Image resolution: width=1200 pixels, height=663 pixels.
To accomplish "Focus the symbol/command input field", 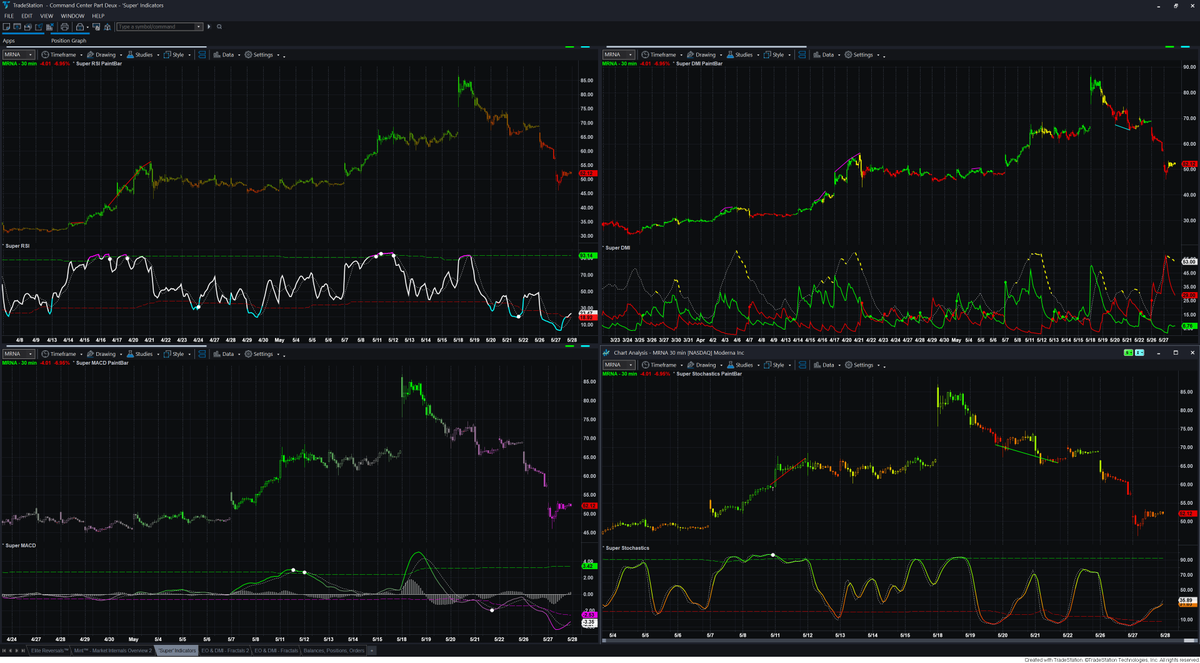I will click(154, 27).
